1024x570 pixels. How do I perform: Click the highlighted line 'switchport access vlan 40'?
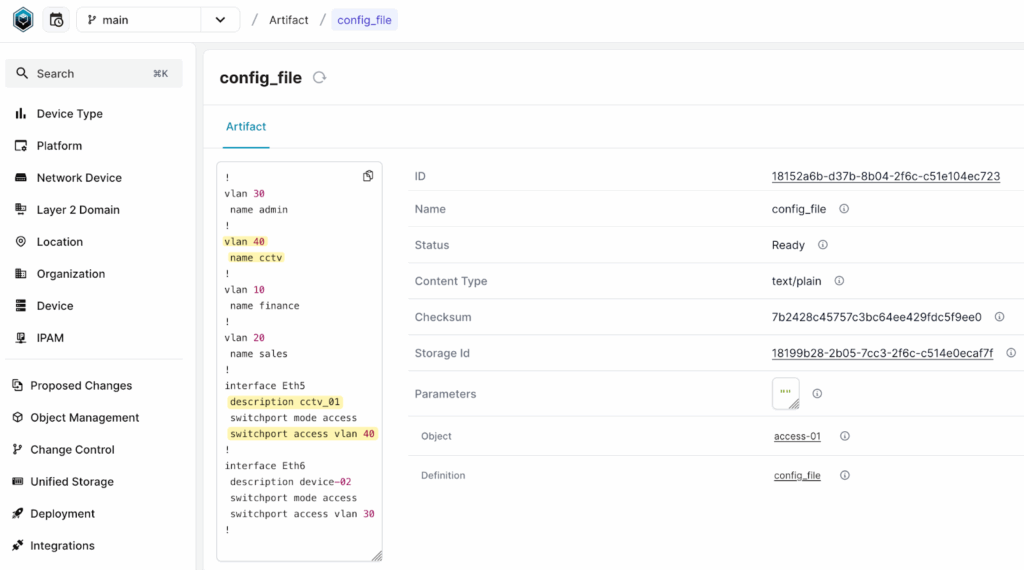(x=302, y=434)
